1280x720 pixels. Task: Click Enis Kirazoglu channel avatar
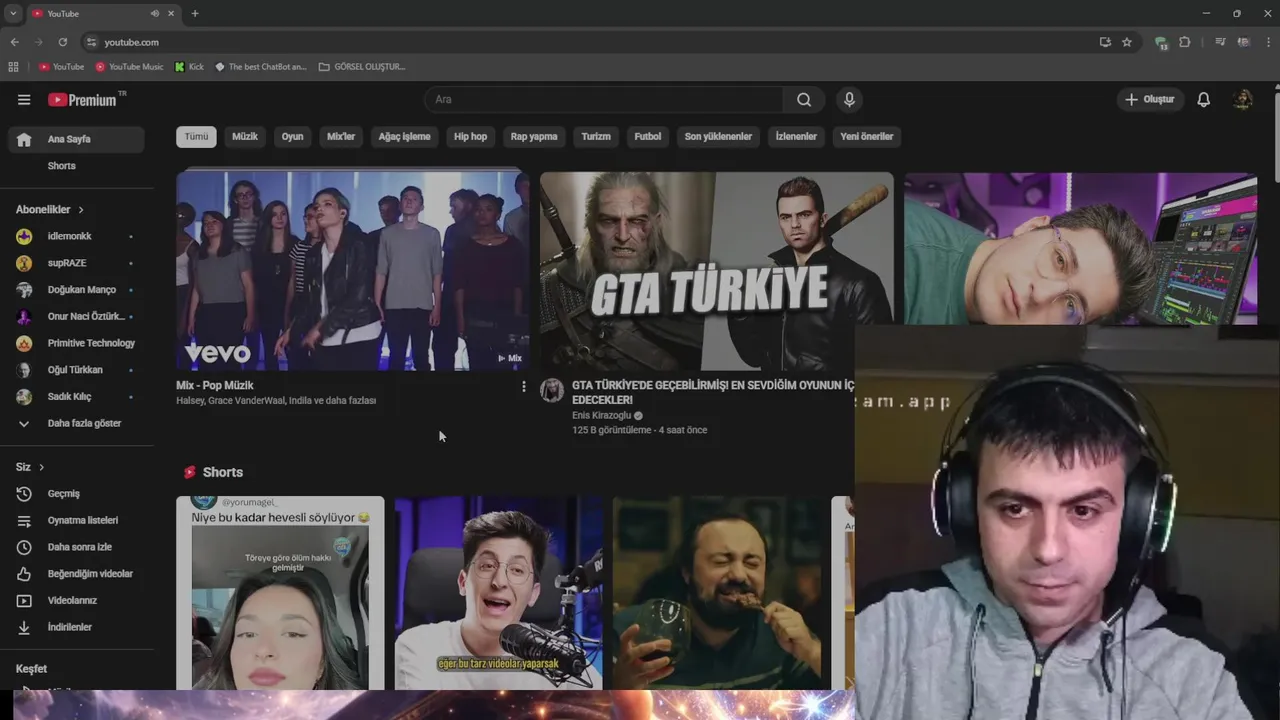(552, 390)
